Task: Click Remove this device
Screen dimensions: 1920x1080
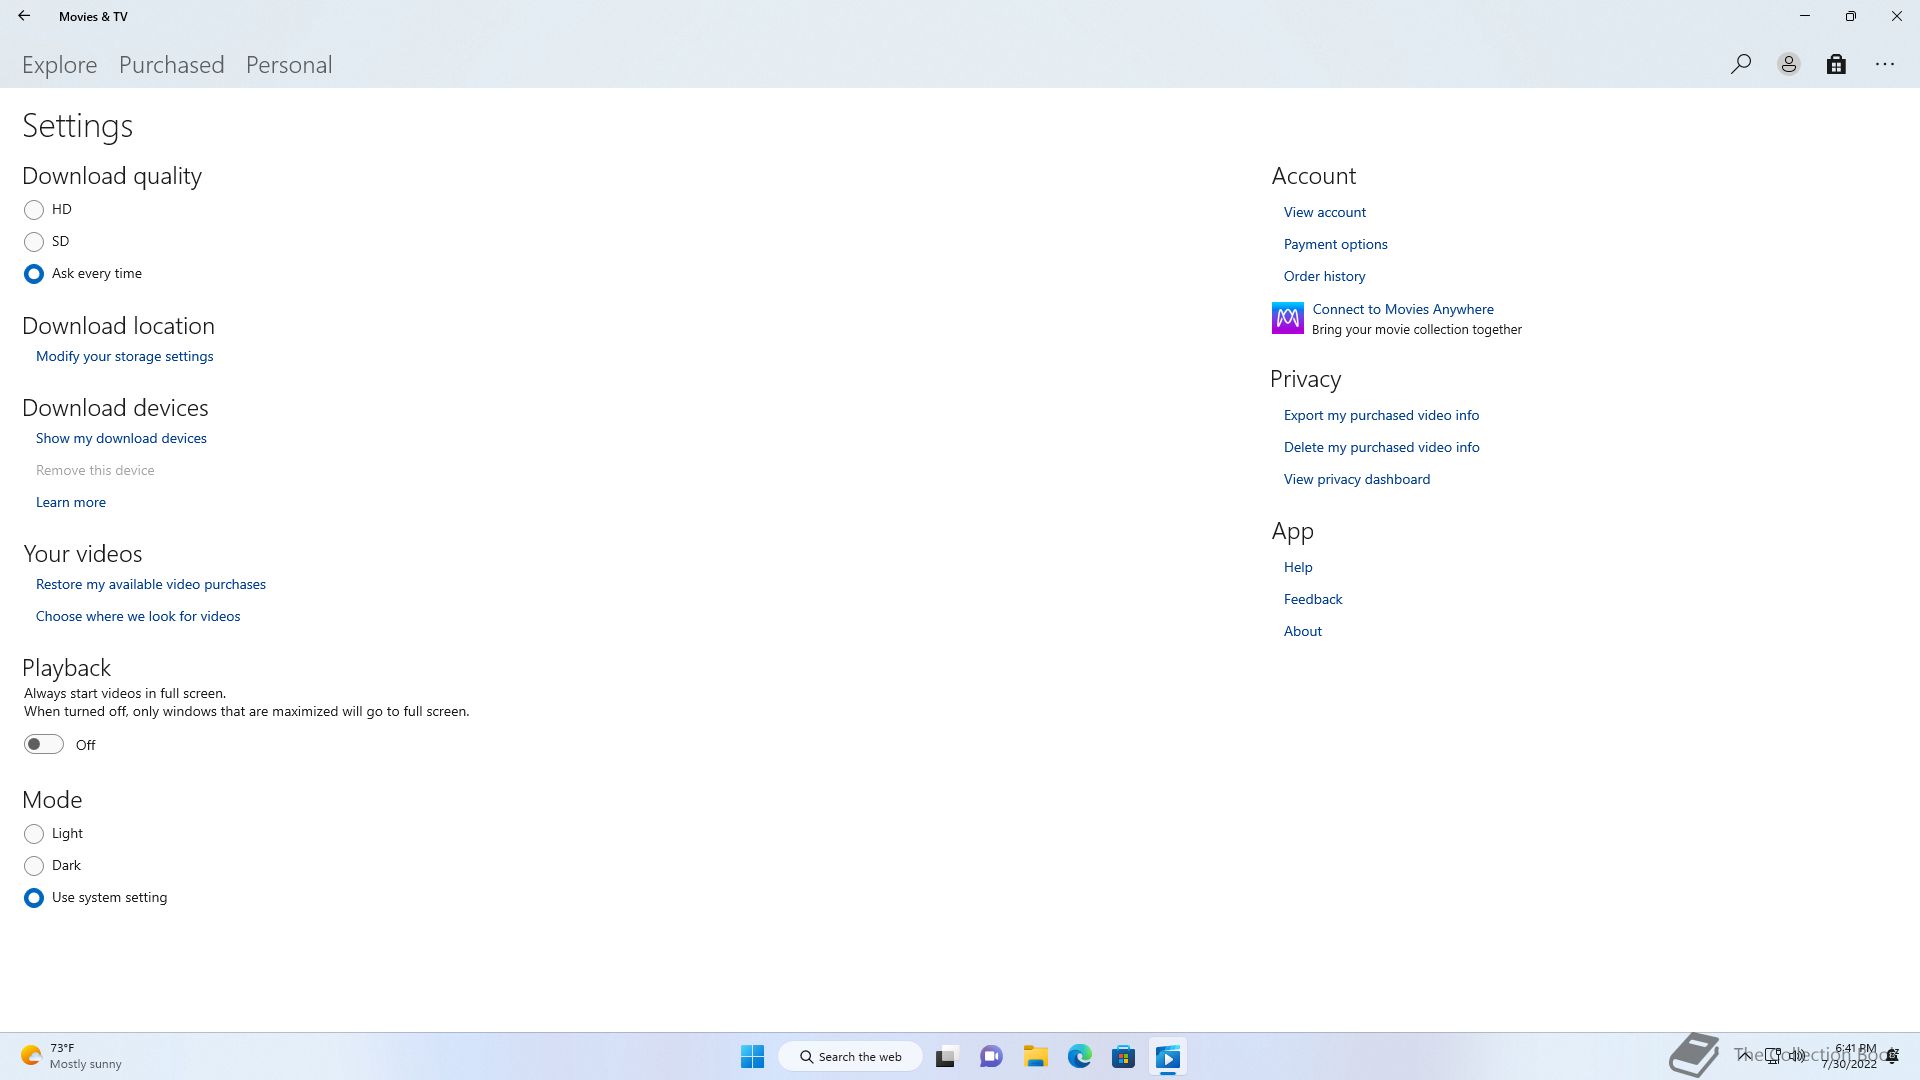Action: tap(95, 470)
